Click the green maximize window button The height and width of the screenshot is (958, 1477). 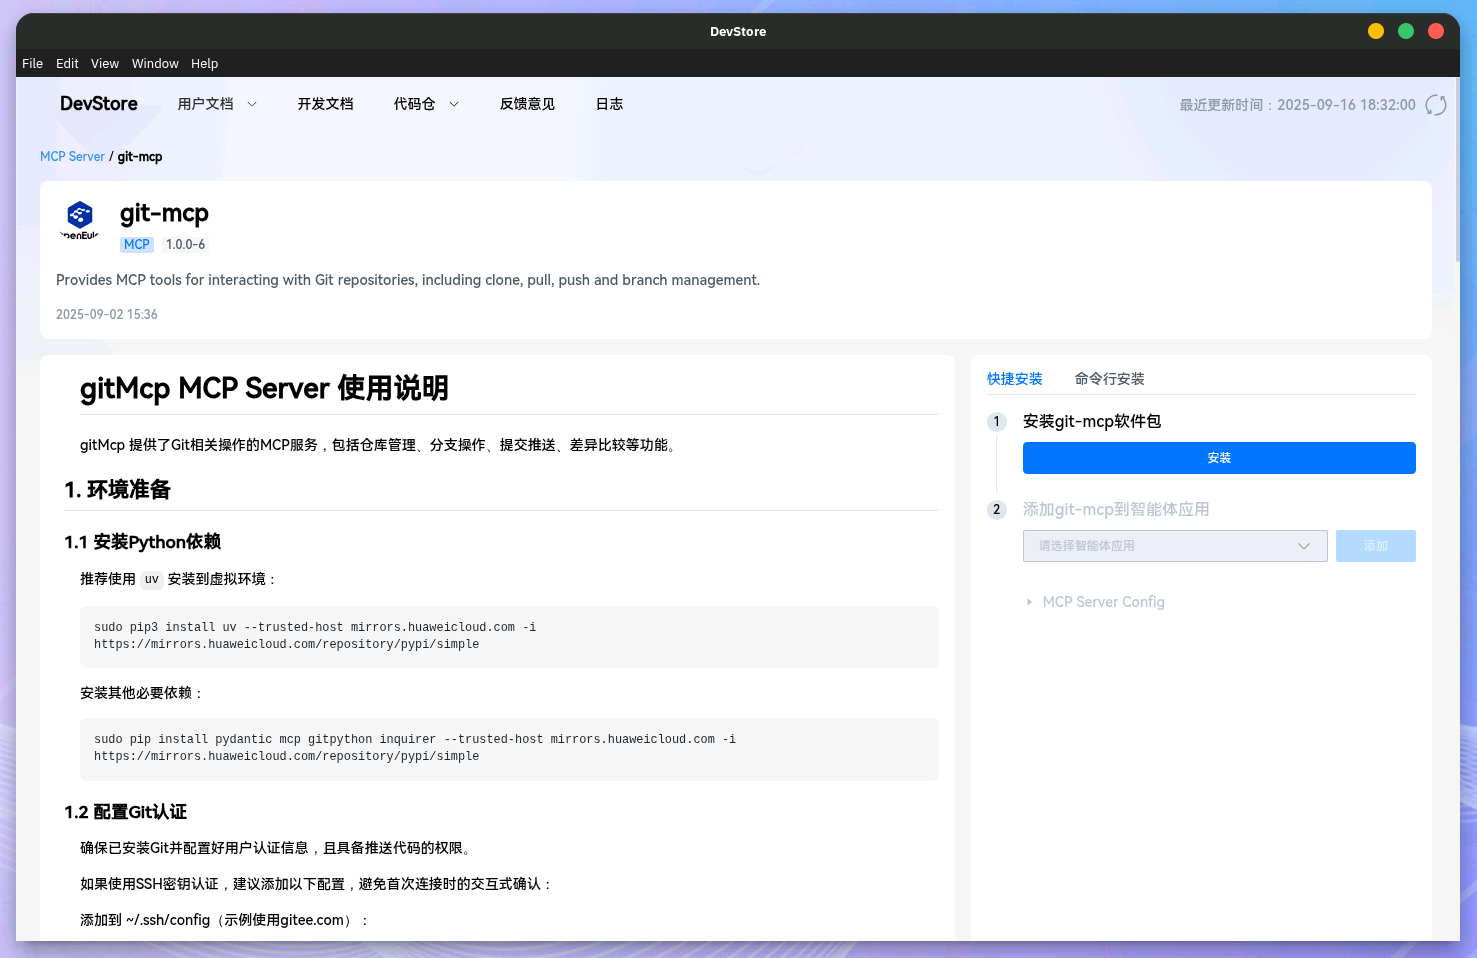point(1405,31)
